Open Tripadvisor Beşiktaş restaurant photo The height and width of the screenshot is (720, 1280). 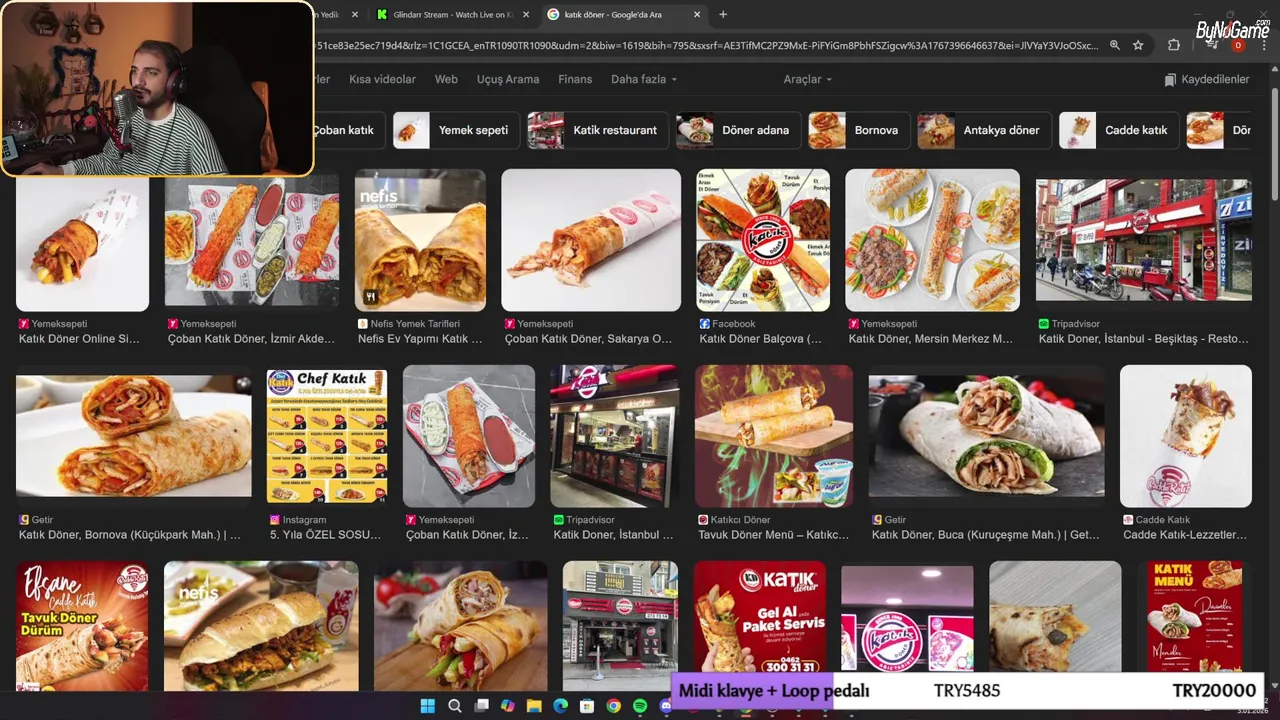click(x=1143, y=240)
